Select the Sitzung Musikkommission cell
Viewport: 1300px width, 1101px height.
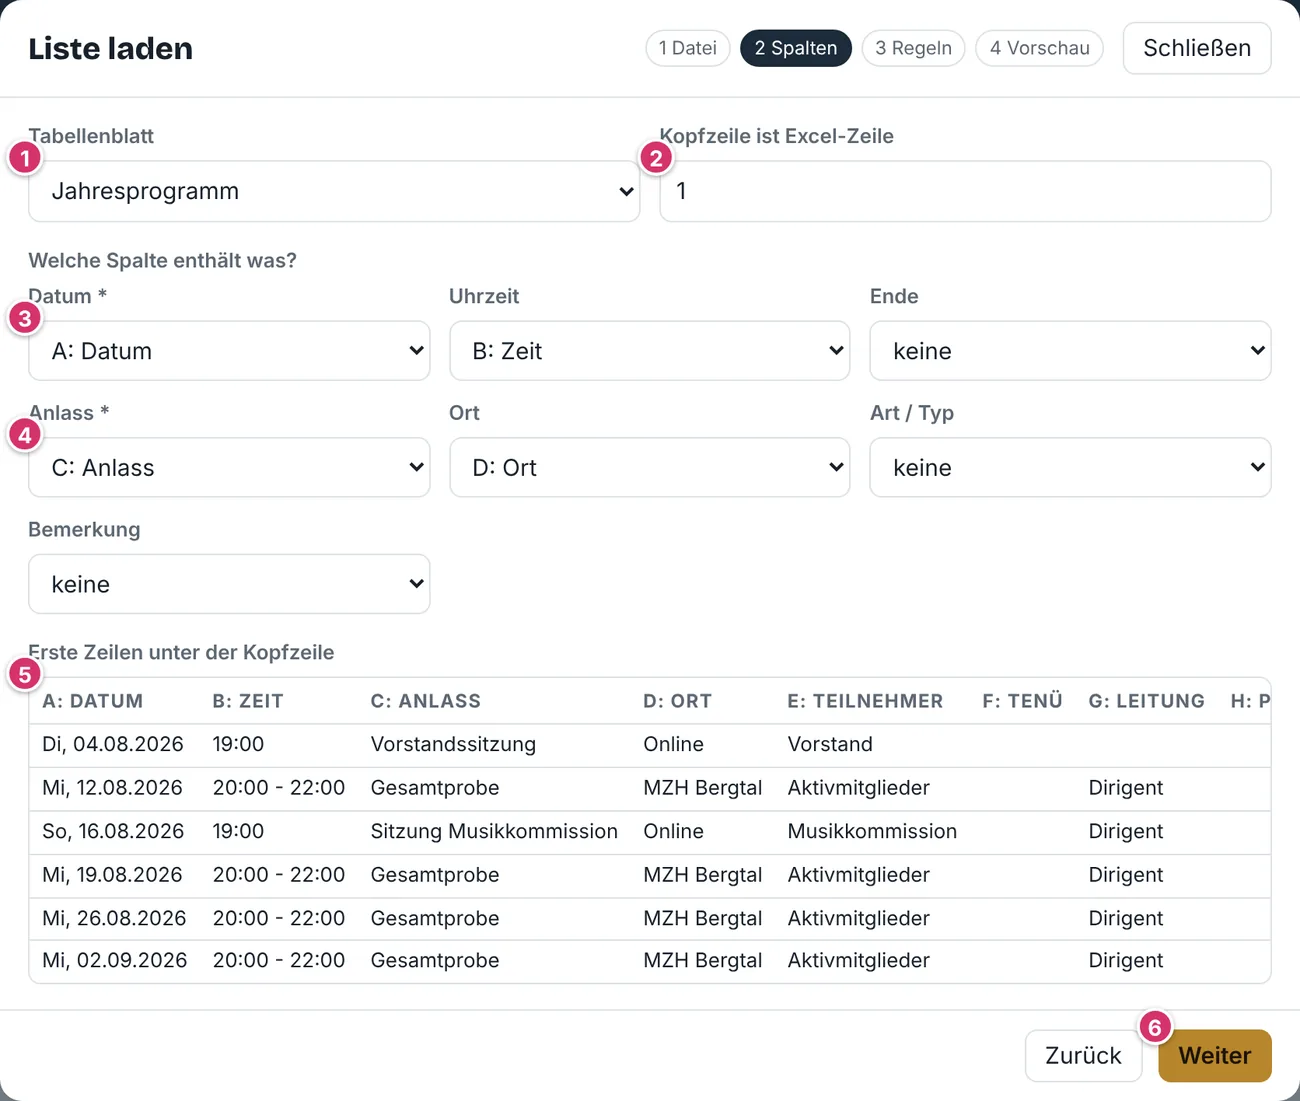point(494,831)
